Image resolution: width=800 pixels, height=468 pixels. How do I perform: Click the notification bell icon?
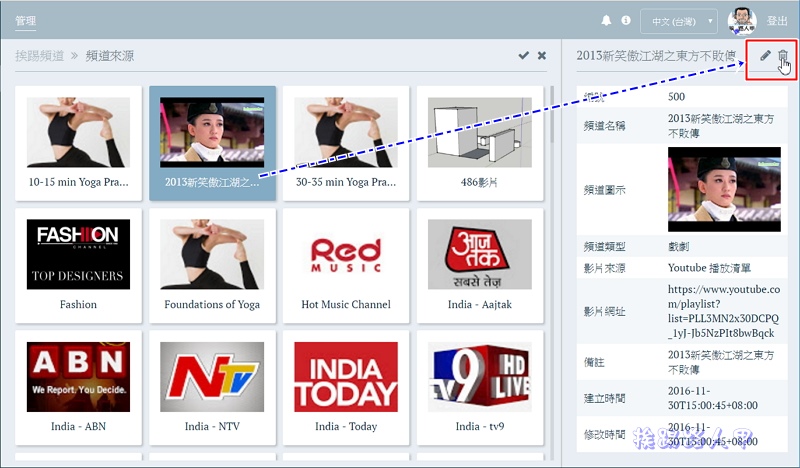click(x=606, y=20)
